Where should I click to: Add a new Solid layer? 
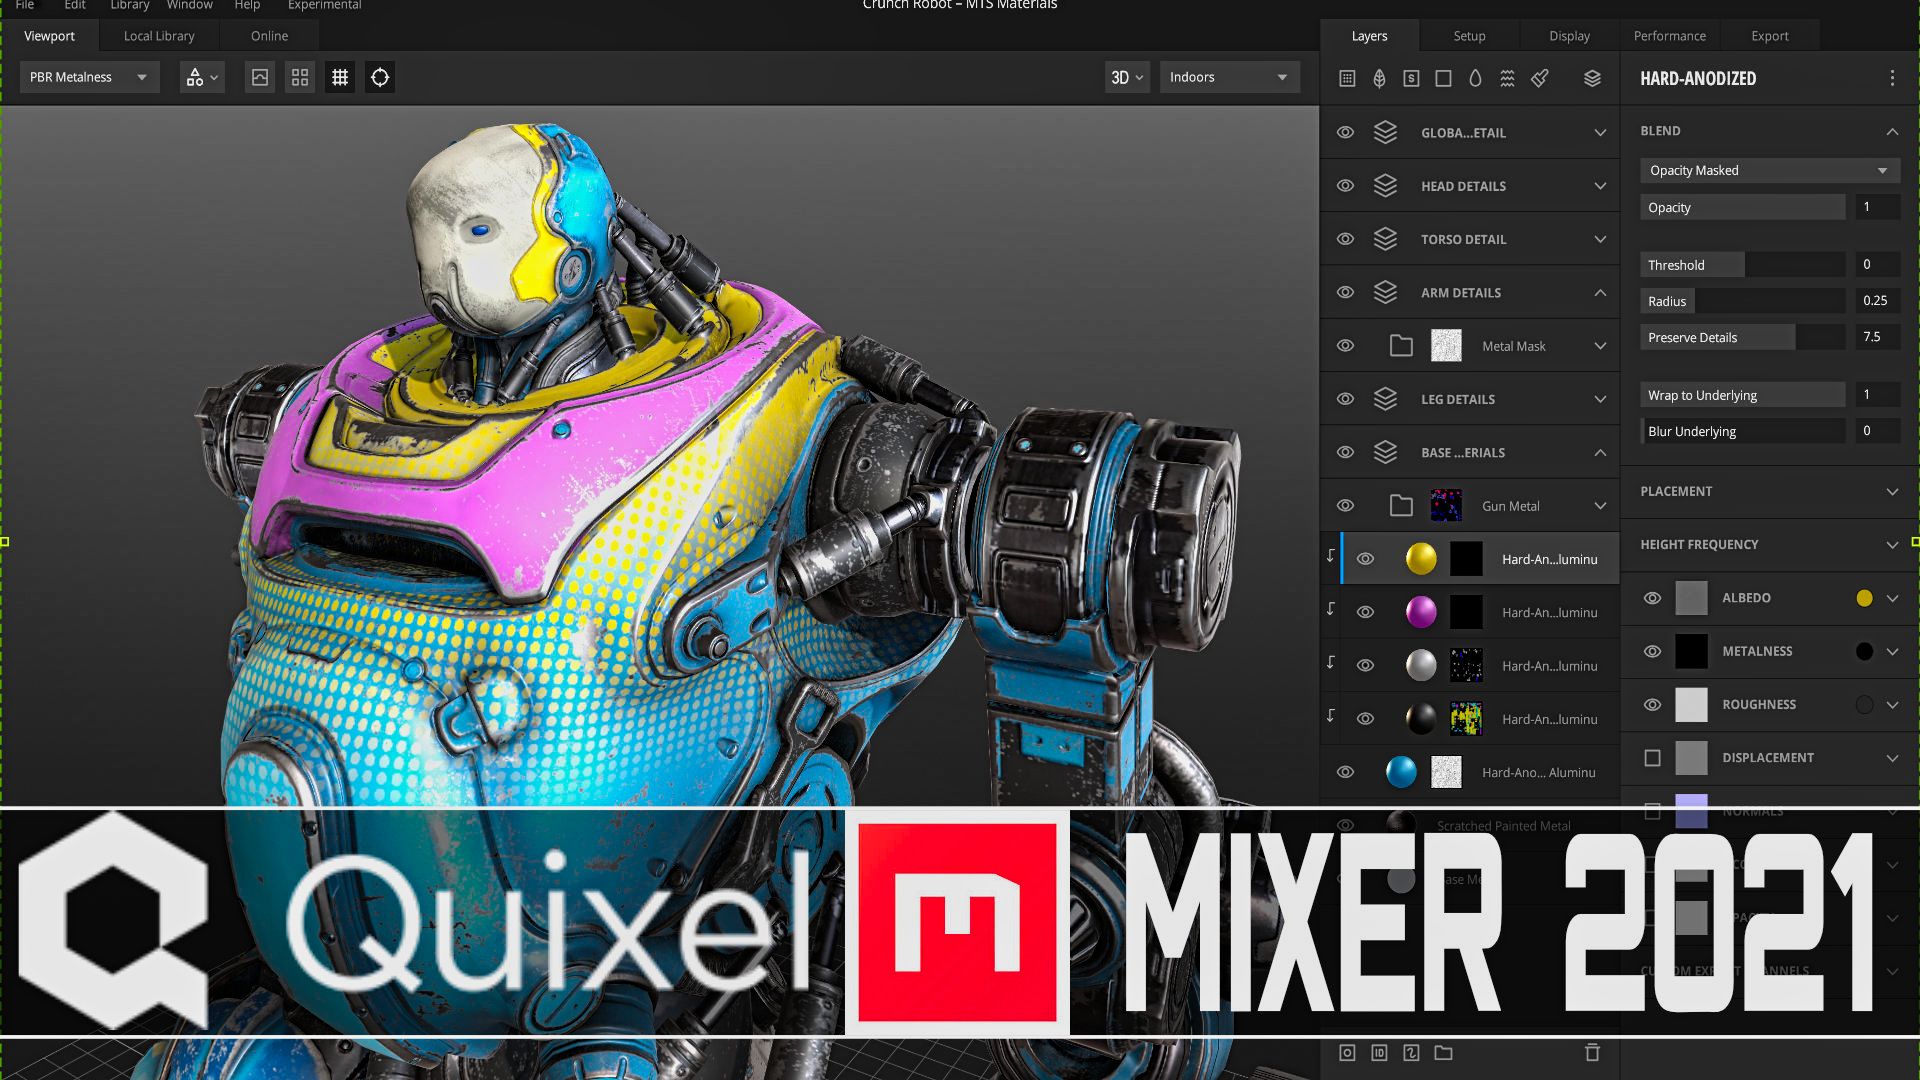pos(1443,78)
